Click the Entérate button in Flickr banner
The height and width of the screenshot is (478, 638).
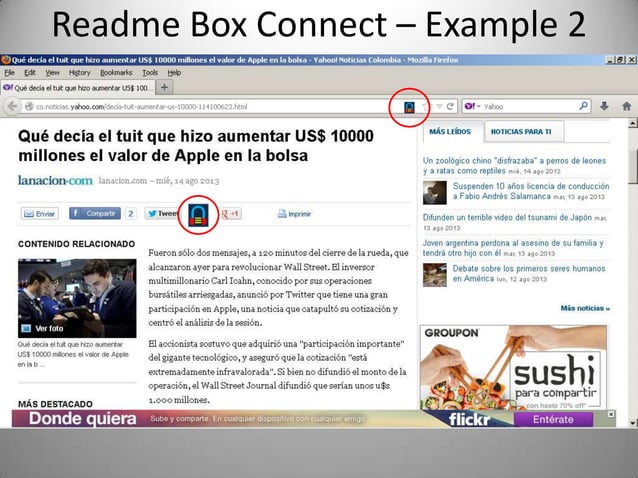point(553,419)
